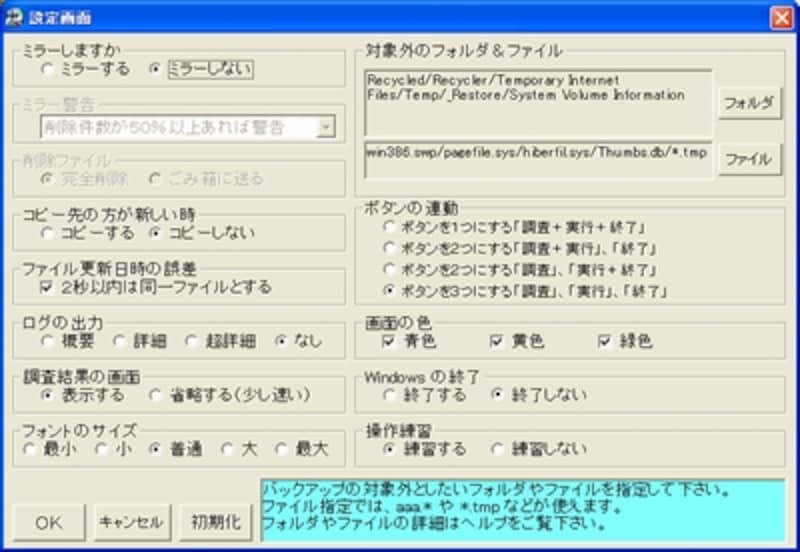Screen dimensions: 800x552
Task: Click the 初期化 reset button
Action: (x=216, y=522)
